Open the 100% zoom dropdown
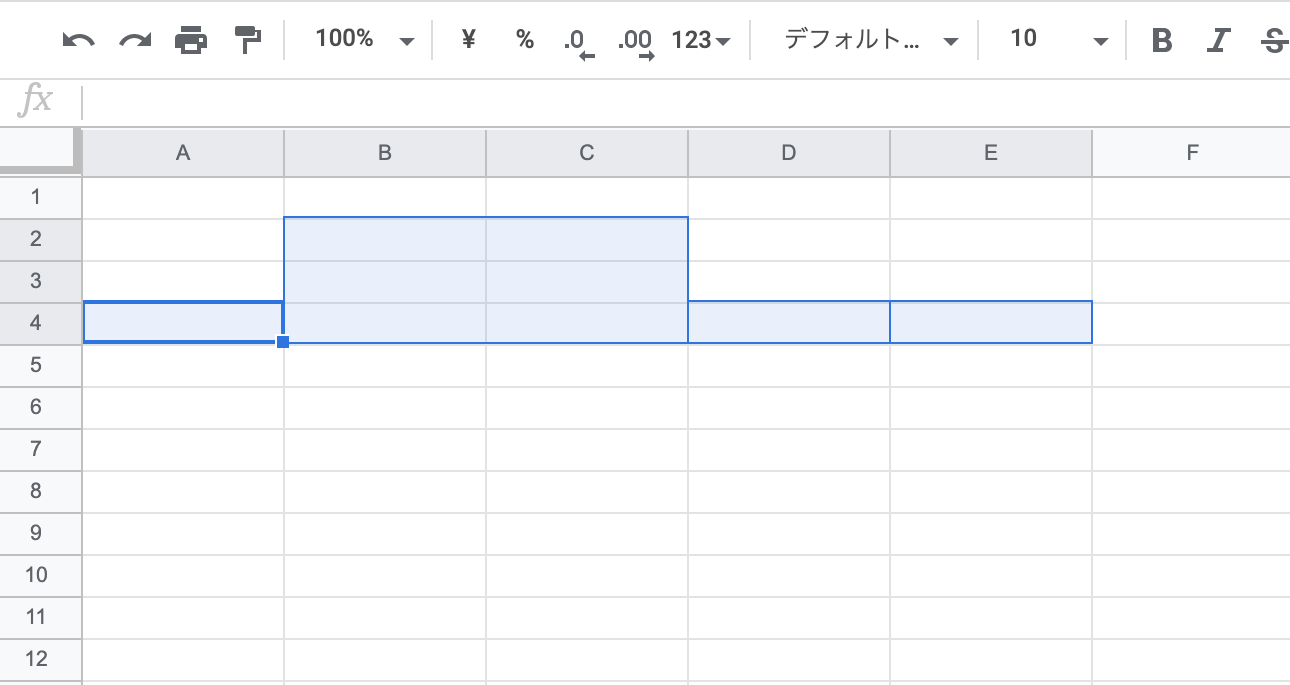 [x=364, y=40]
